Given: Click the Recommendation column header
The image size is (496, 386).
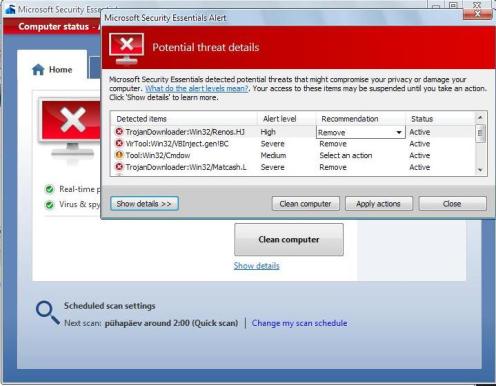Looking at the screenshot, I should coord(360,119).
